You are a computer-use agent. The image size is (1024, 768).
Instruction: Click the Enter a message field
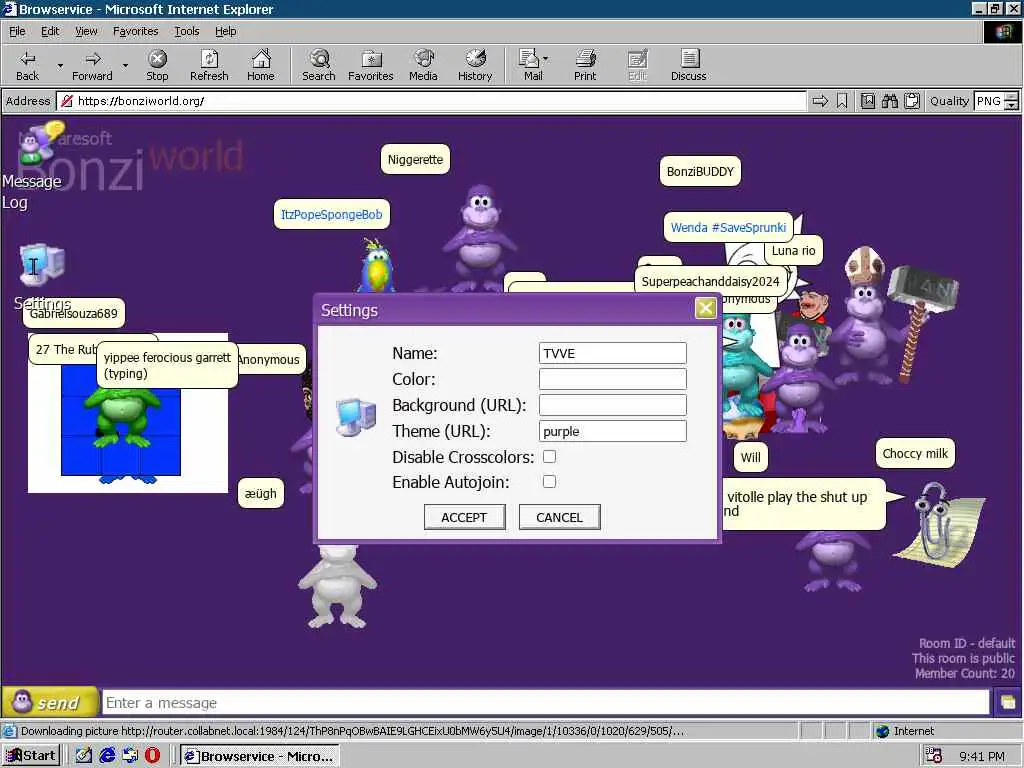point(545,703)
